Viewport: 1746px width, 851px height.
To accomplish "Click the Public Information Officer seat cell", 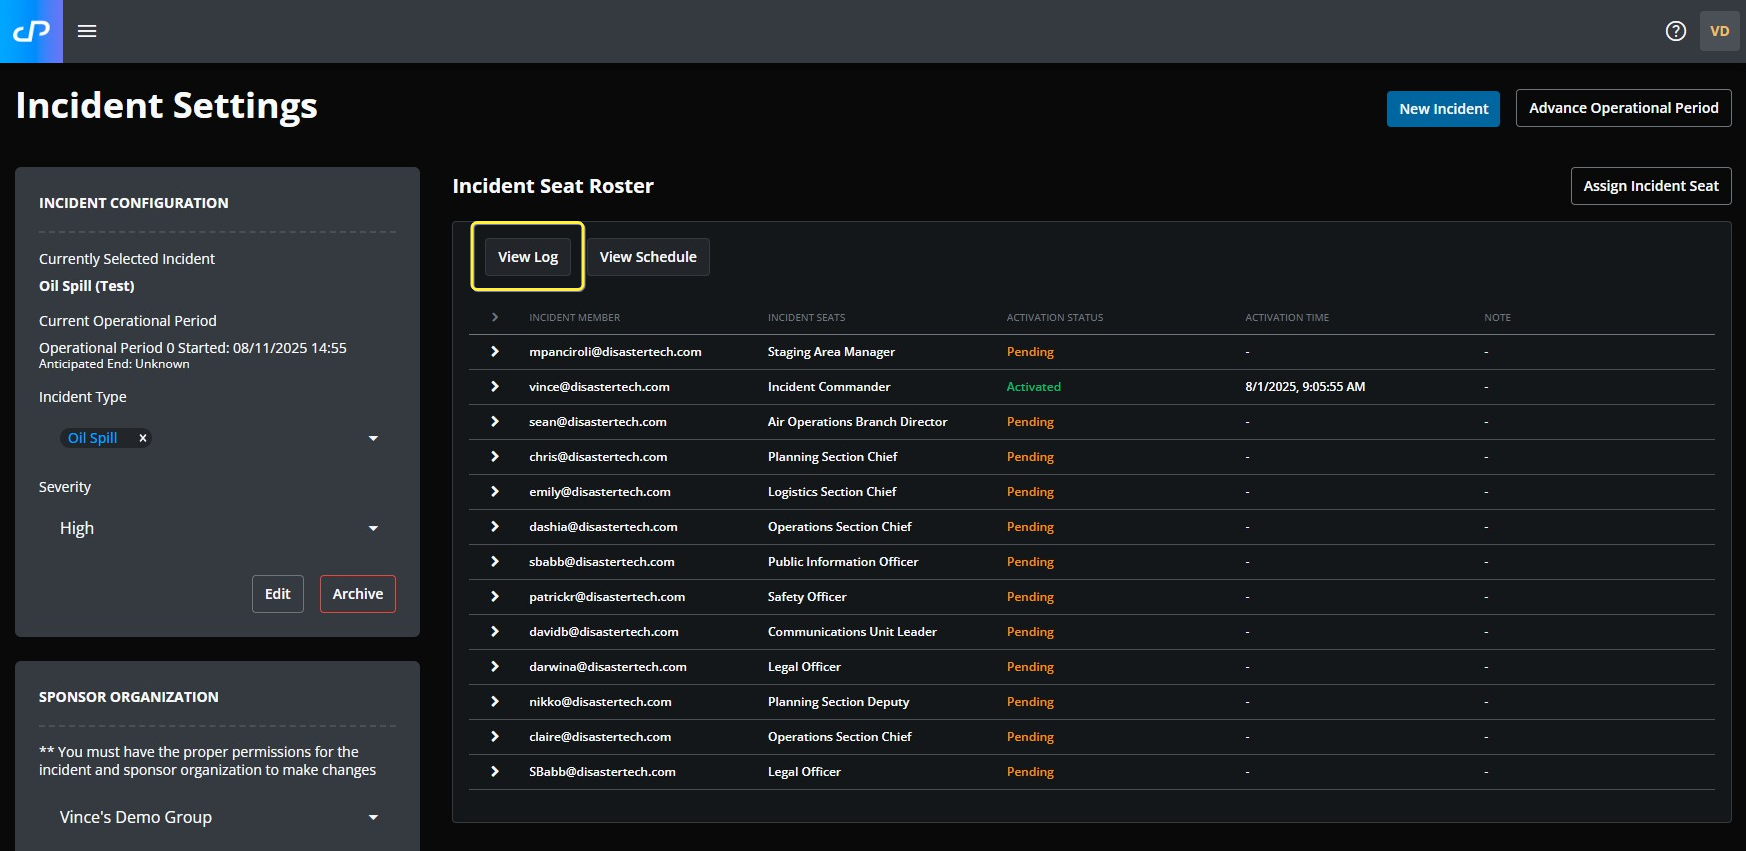I will pyautogui.click(x=843, y=562).
